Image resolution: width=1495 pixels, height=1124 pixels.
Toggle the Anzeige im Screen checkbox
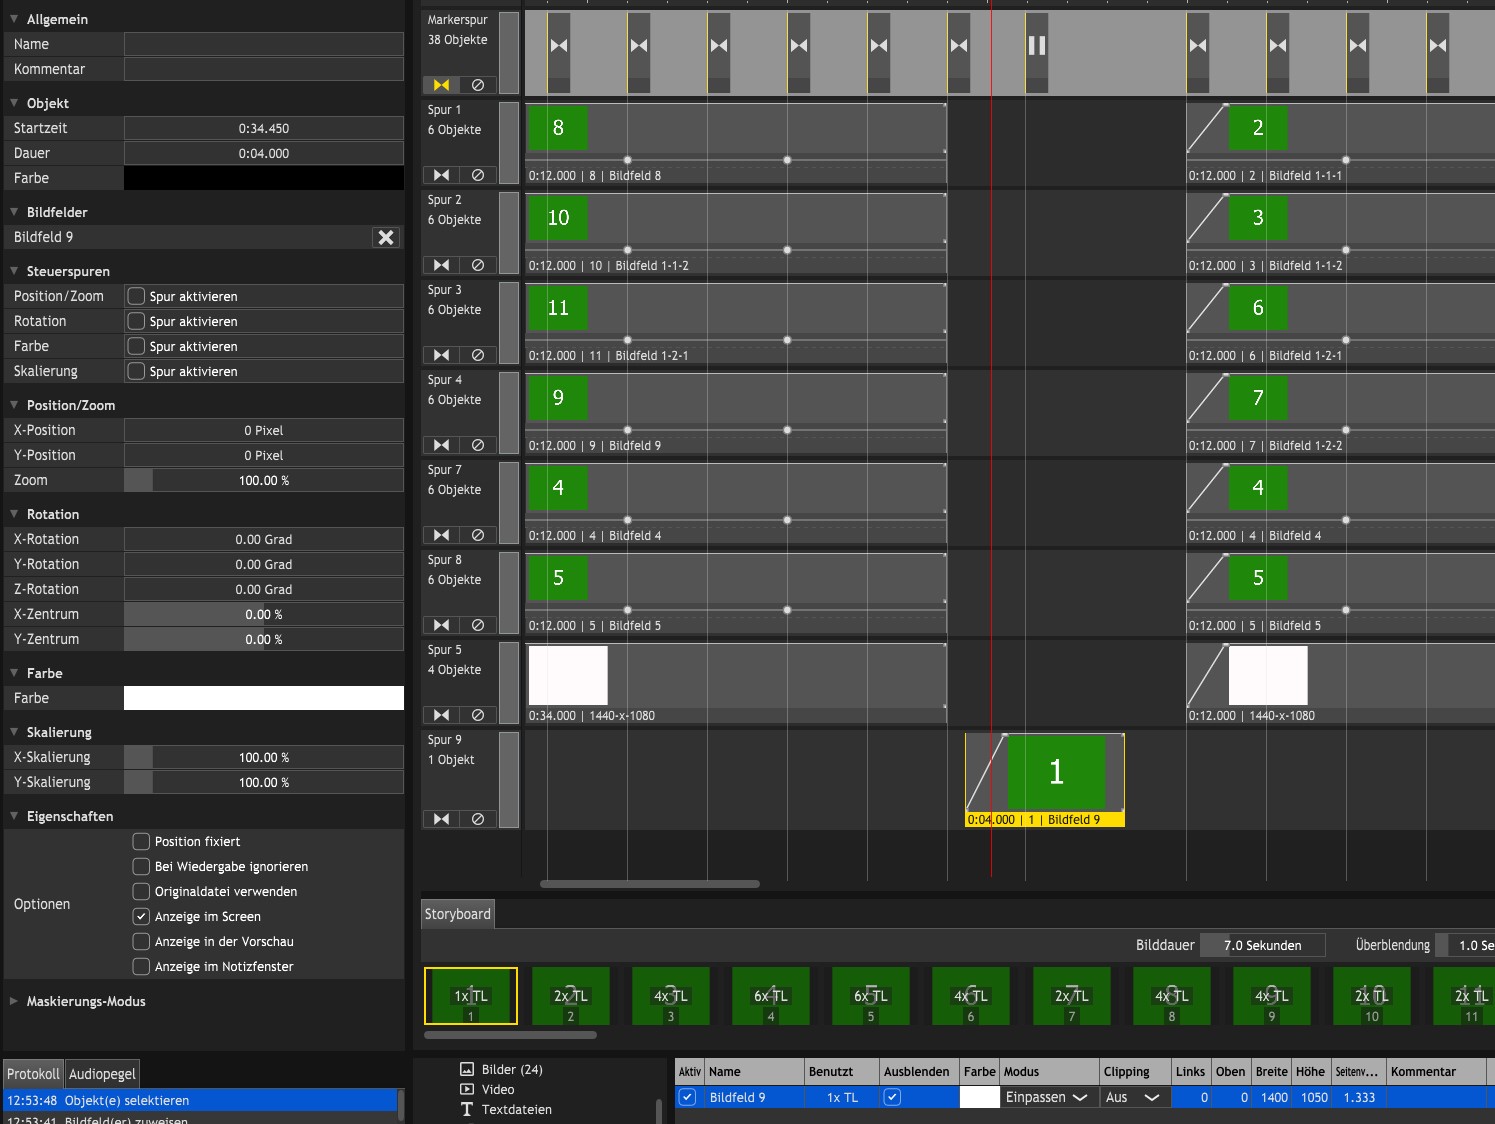click(142, 916)
